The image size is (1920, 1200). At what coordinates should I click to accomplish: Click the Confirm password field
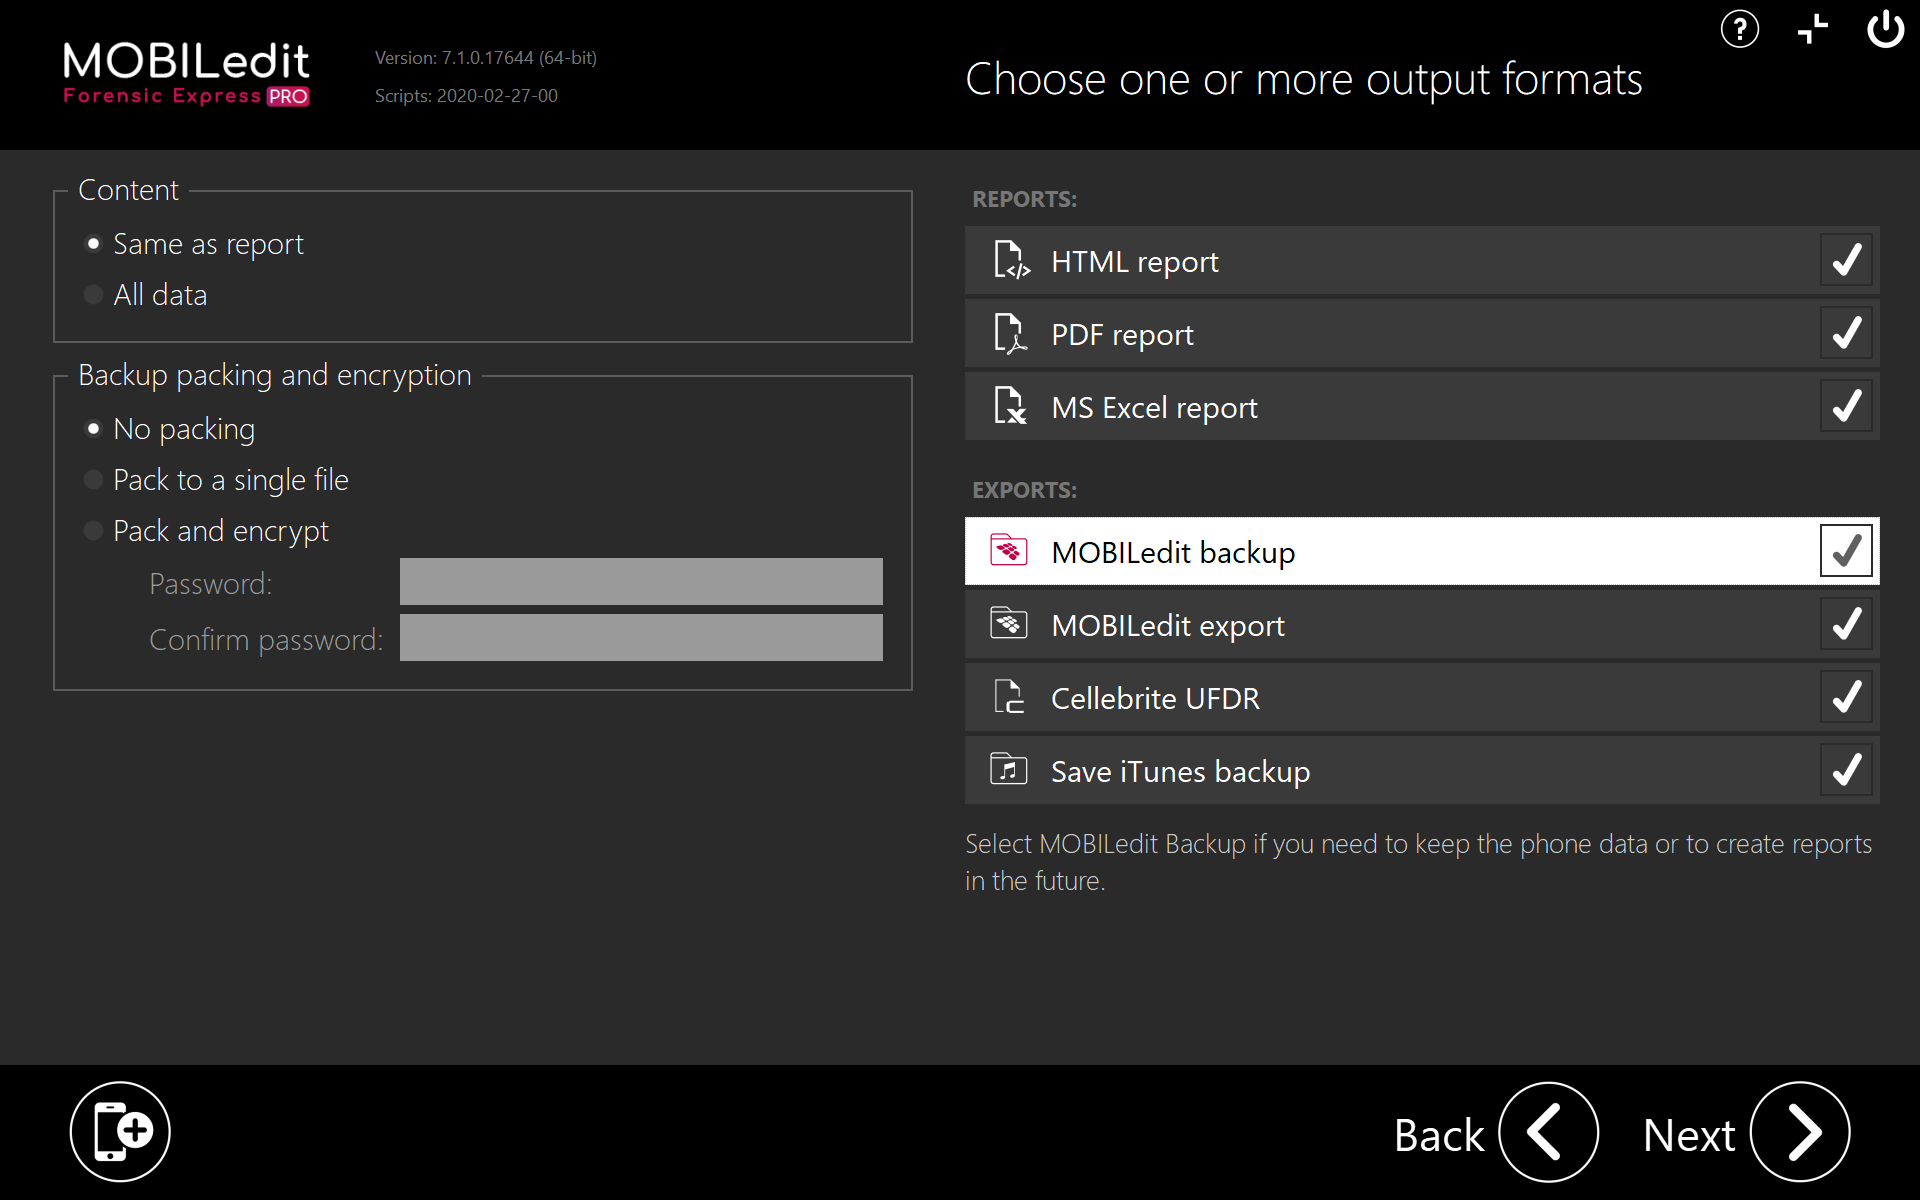[x=641, y=638]
